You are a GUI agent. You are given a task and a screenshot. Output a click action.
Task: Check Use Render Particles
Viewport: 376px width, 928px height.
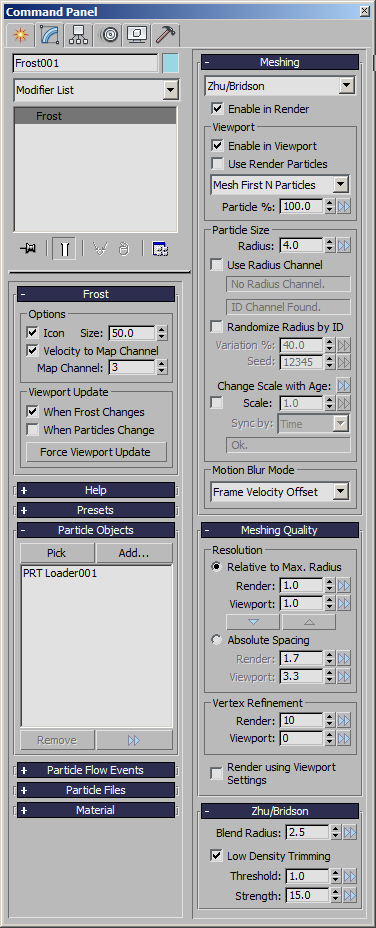click(217, 164)
